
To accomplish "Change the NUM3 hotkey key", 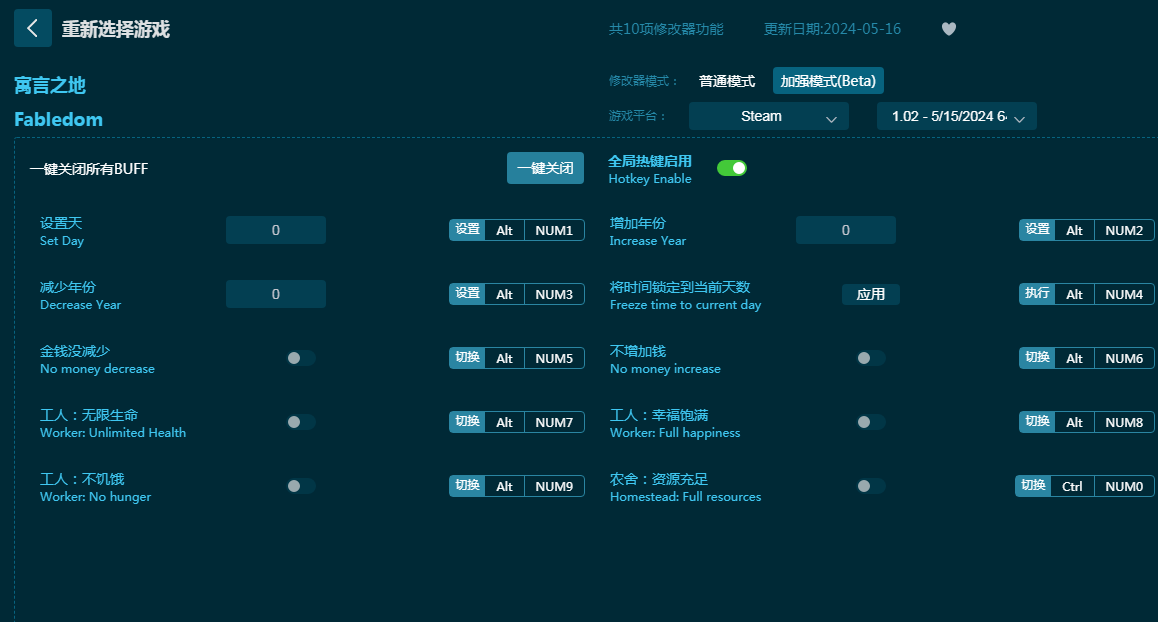I will point(554,294).
